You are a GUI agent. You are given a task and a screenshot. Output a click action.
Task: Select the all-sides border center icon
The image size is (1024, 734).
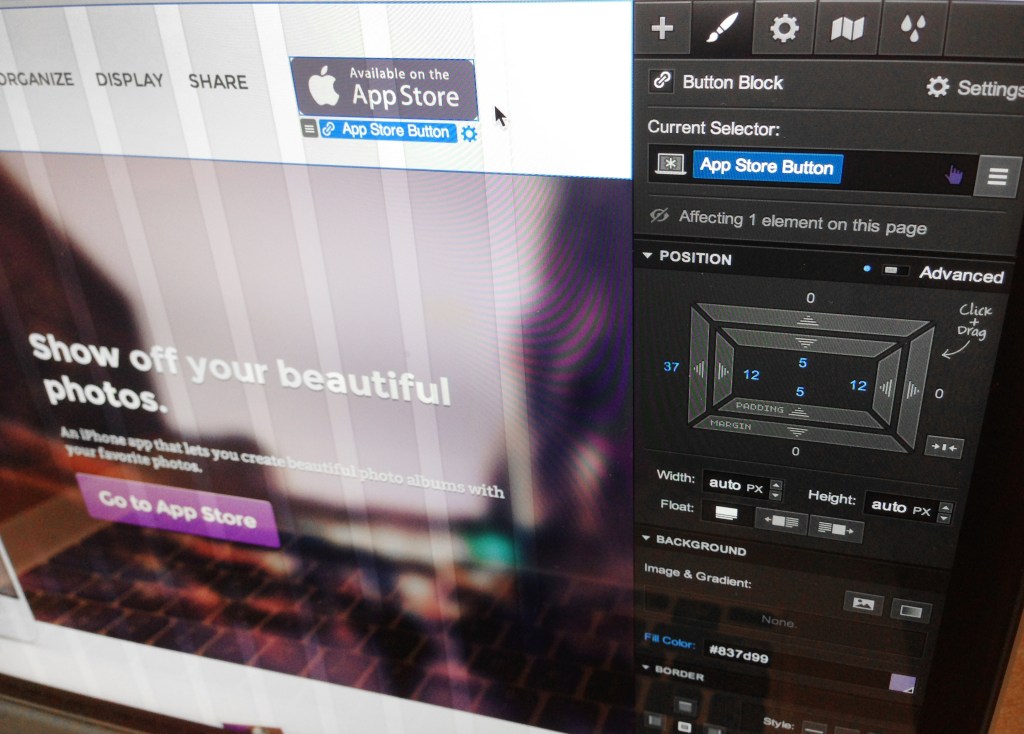tap(684, 726)
